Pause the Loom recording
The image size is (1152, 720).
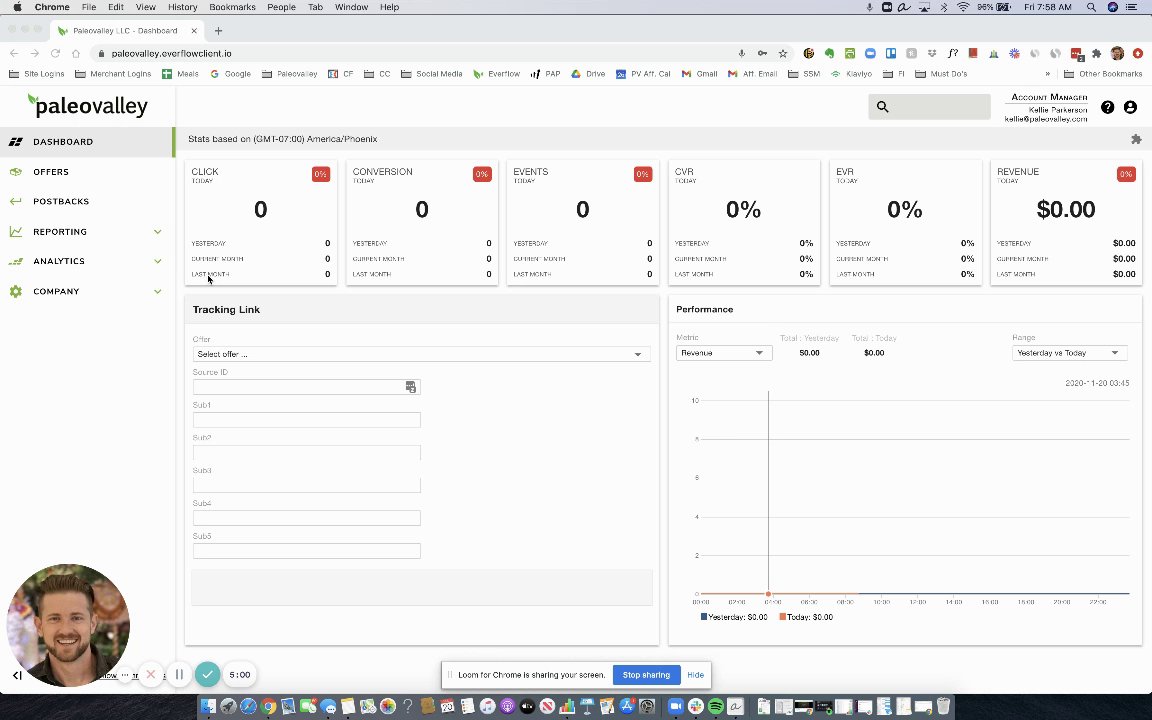[x=179, y=674]
